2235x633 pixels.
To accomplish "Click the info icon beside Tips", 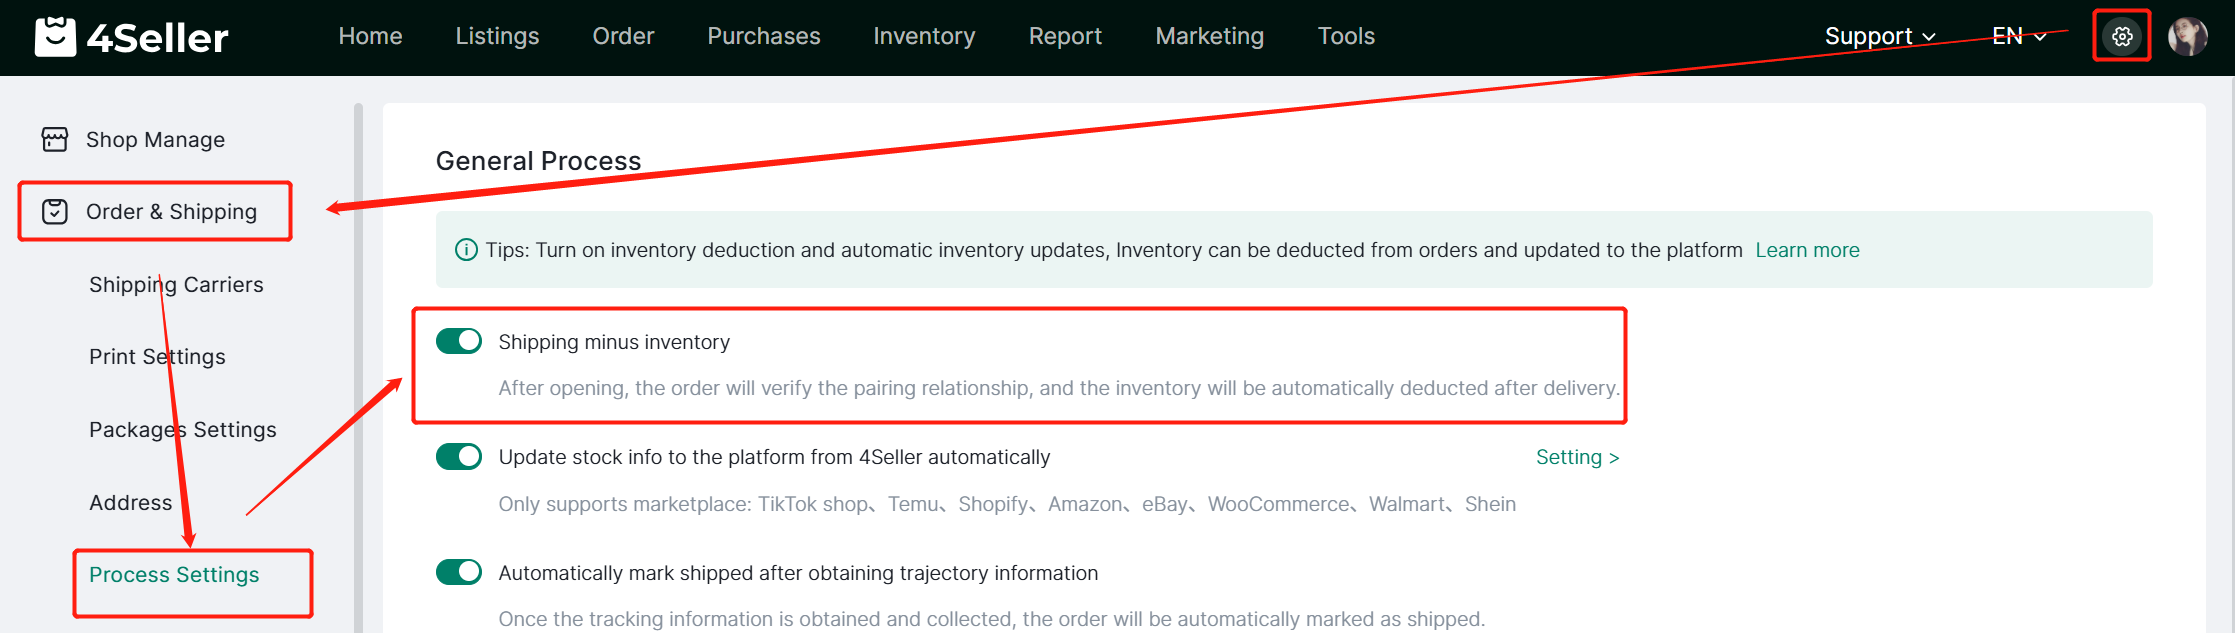I will (x=466, y=250).
